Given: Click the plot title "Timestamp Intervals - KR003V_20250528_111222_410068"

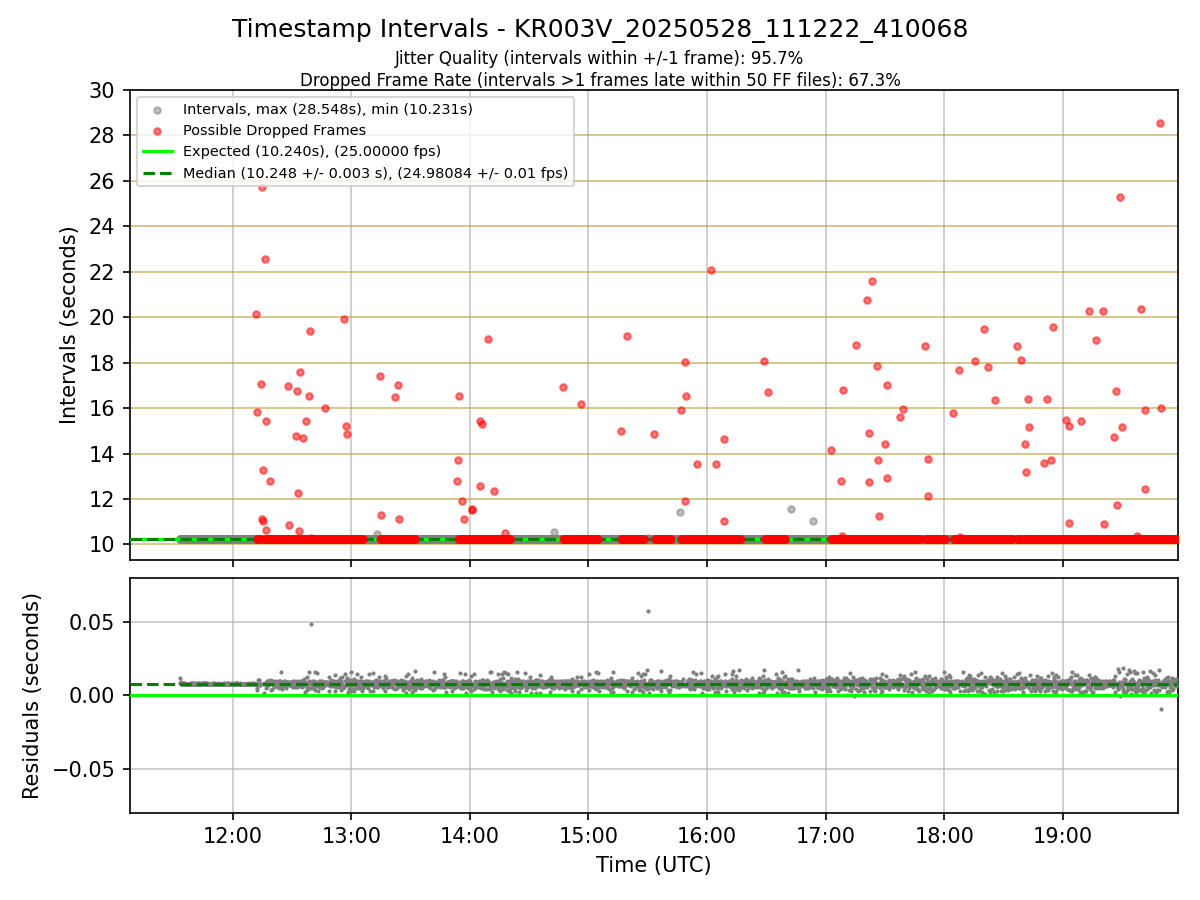Looking at the screenshot, I should point(600,29).
